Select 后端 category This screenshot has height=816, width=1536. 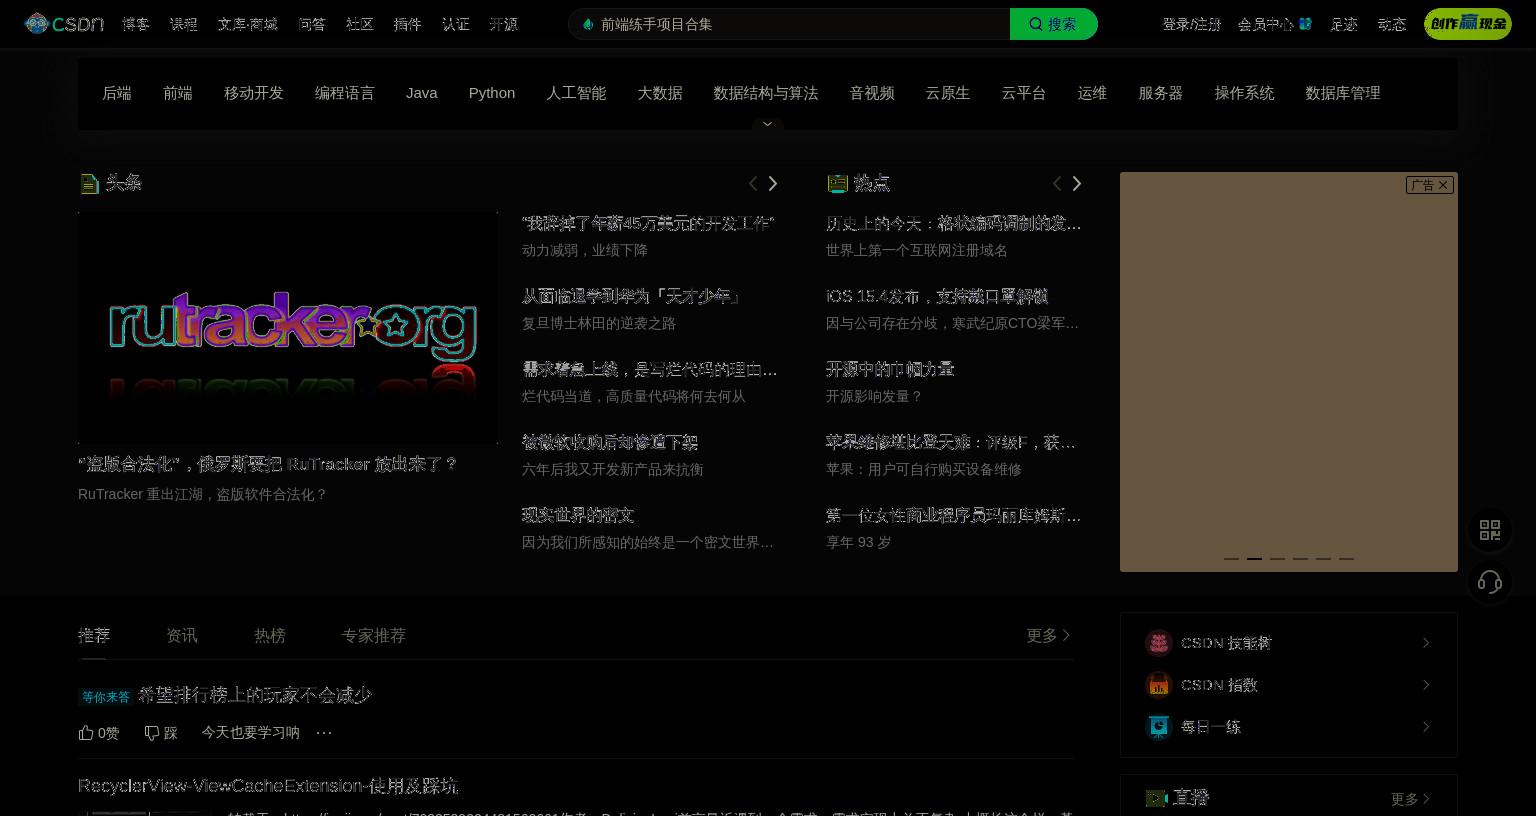point(117,93)
